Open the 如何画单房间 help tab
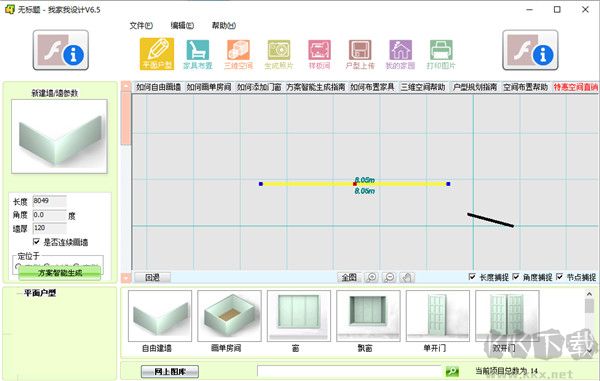 (209, 87)
